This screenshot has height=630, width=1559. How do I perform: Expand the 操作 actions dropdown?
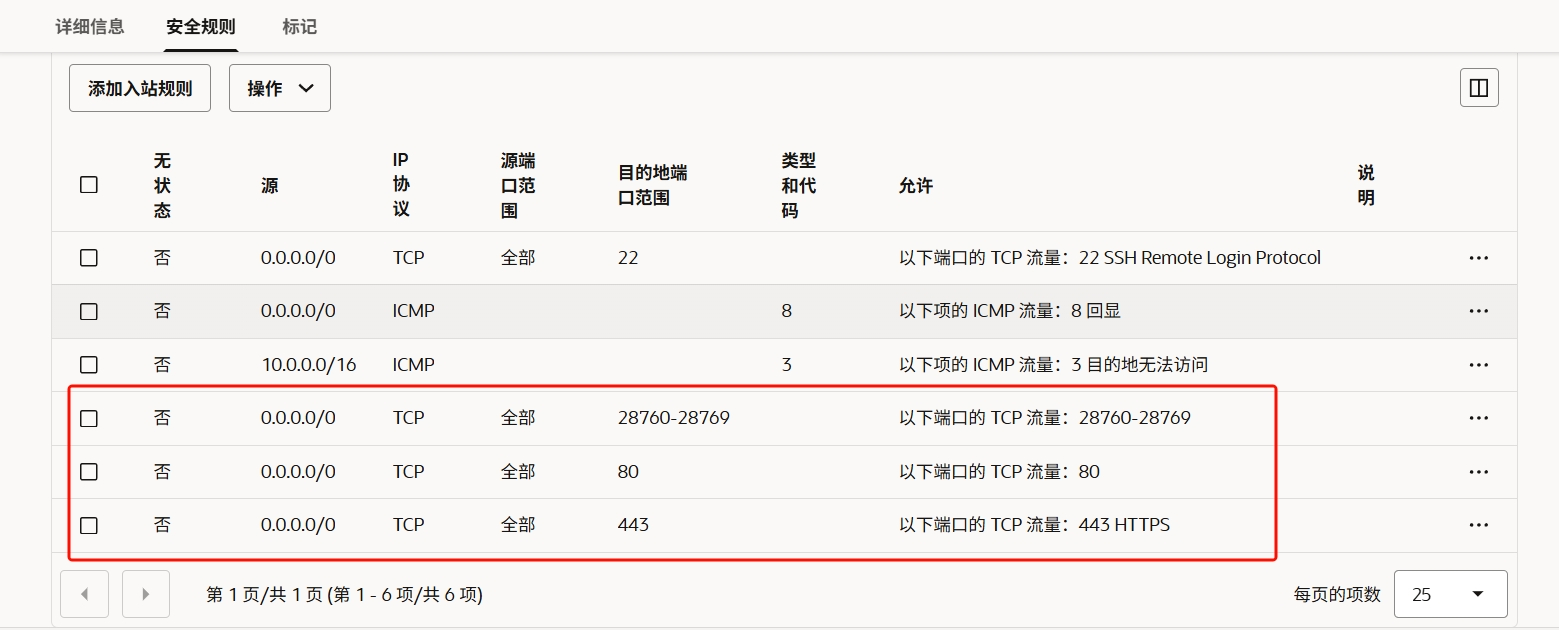[280, 88]
